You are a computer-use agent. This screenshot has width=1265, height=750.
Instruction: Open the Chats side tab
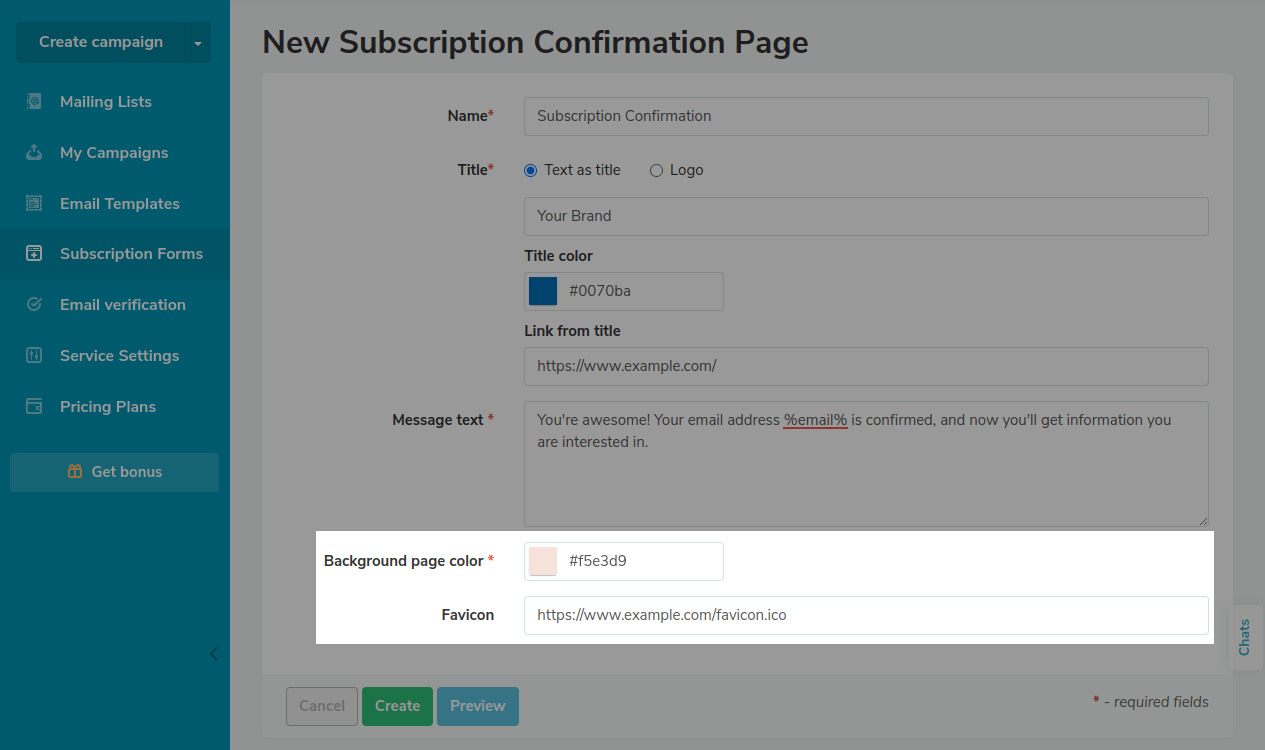(1245, 637)
